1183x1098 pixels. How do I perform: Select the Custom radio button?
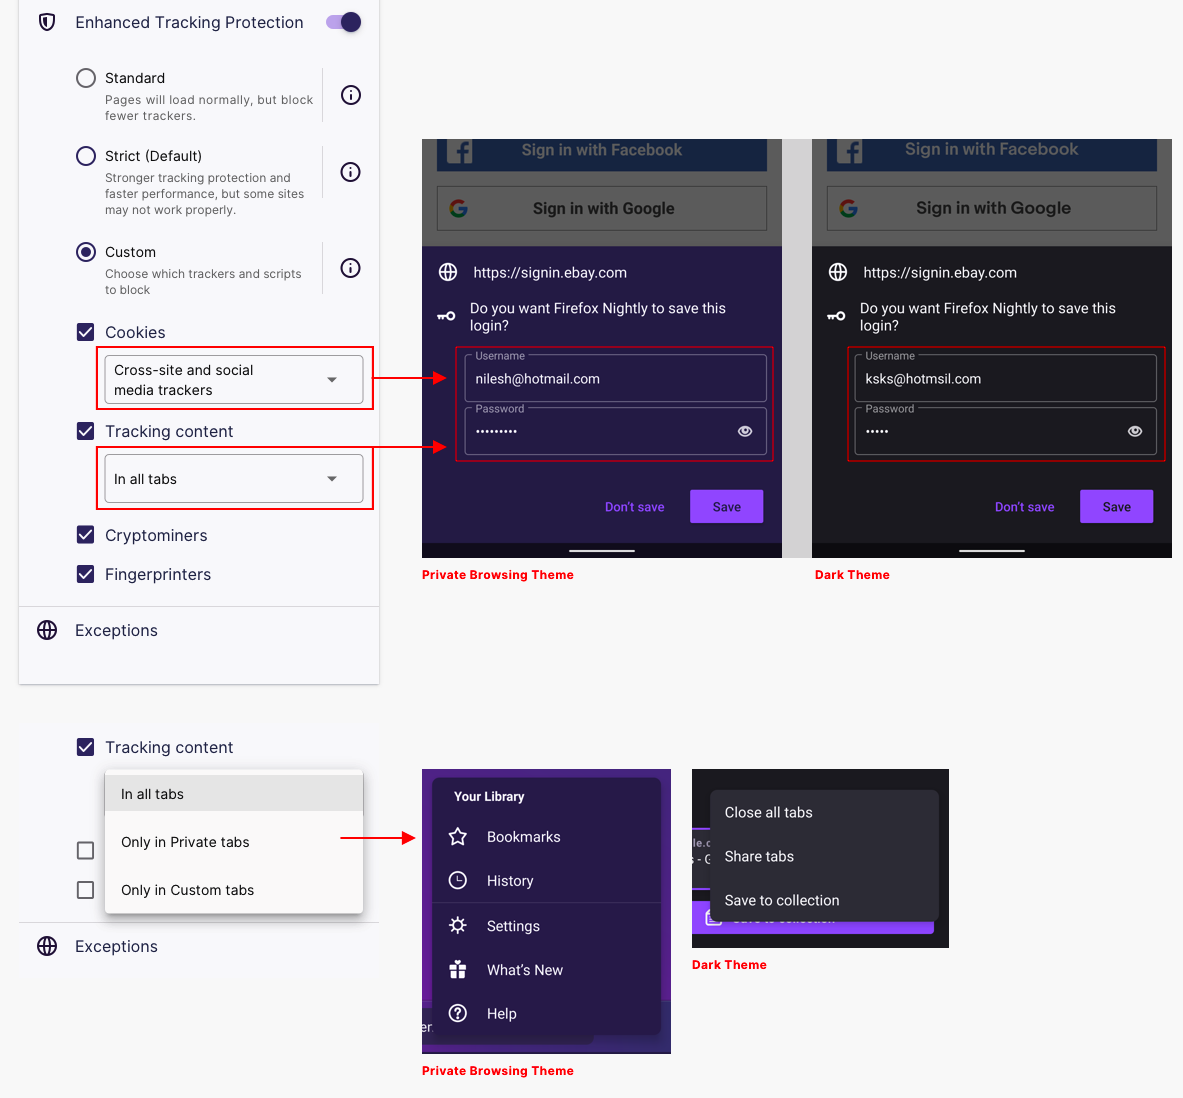86,251
